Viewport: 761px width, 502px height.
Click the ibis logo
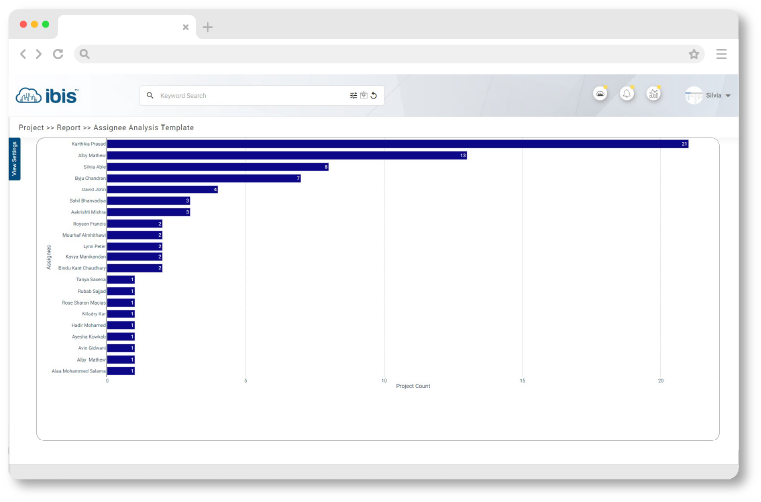pyautogui.click(x=47, y=95)
